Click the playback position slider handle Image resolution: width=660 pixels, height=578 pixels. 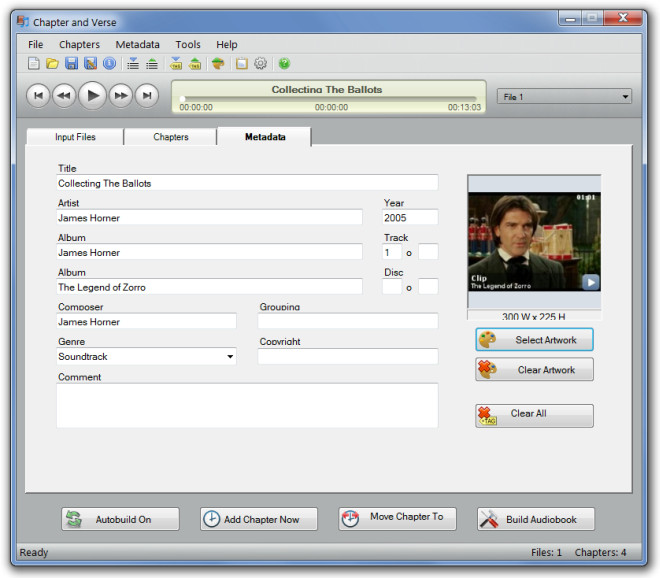coord(182,99)
